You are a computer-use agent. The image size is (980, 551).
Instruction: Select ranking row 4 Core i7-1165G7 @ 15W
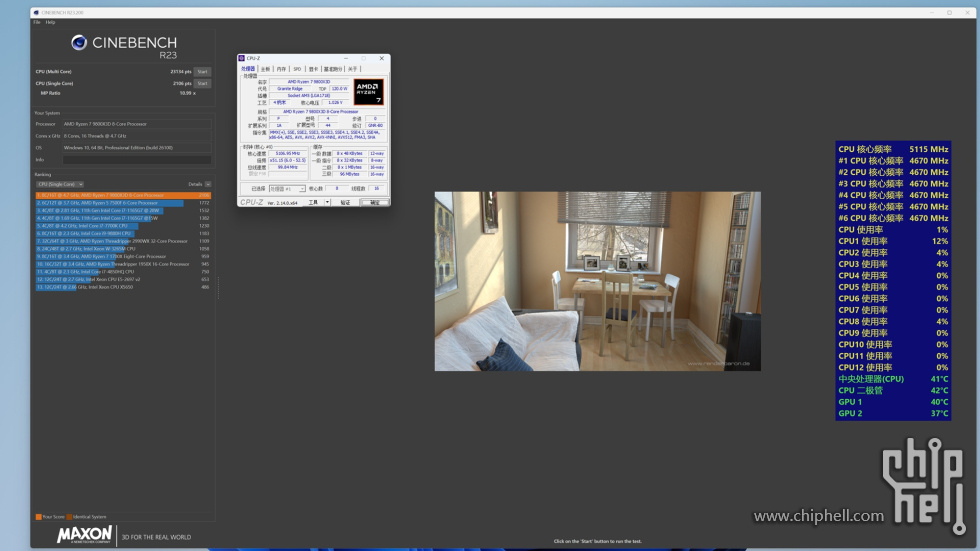coord(123,218)
